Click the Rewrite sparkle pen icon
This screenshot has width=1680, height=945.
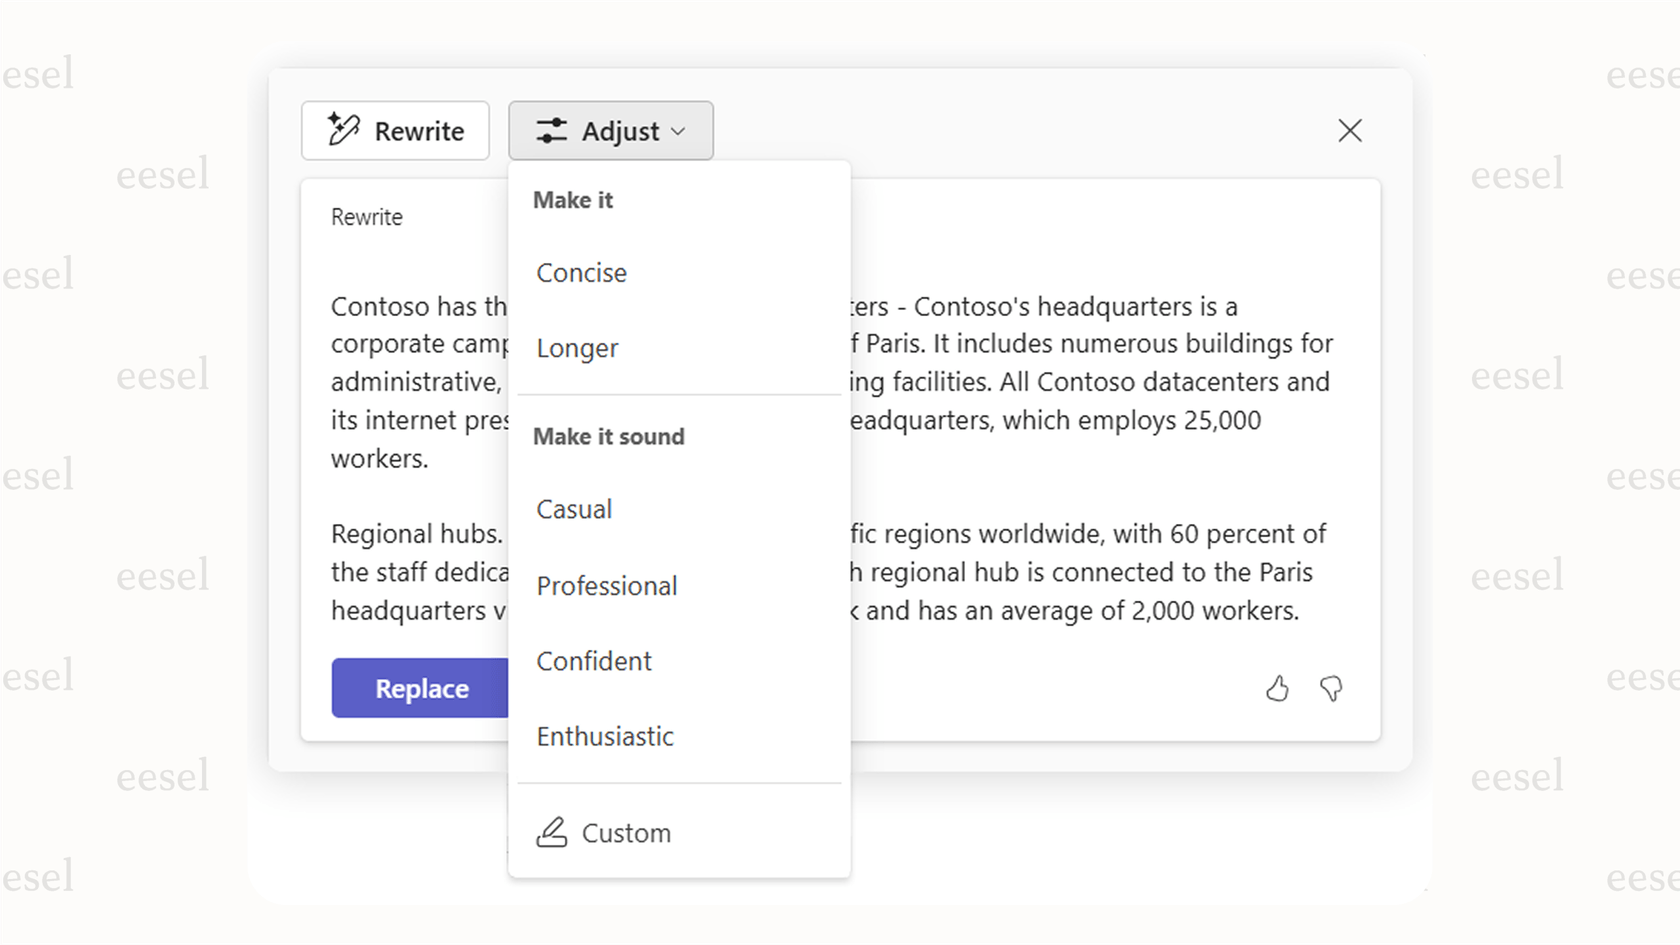[x=344, y=130]
